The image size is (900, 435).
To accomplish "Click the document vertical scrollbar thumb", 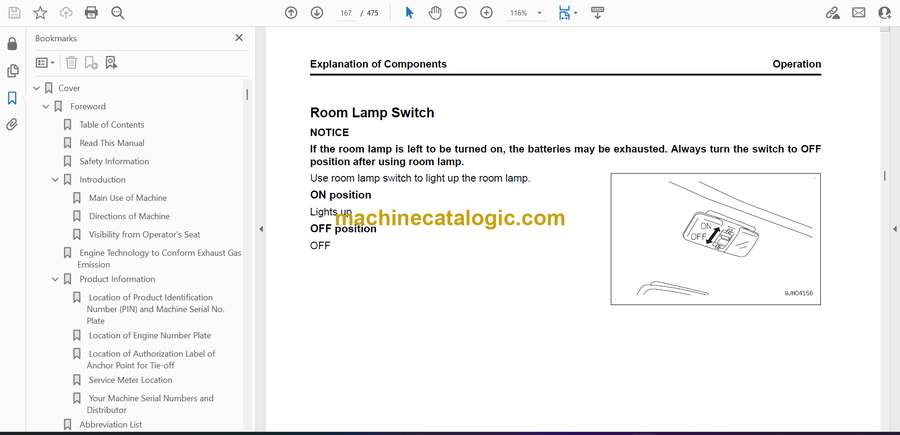I will 885,176.
